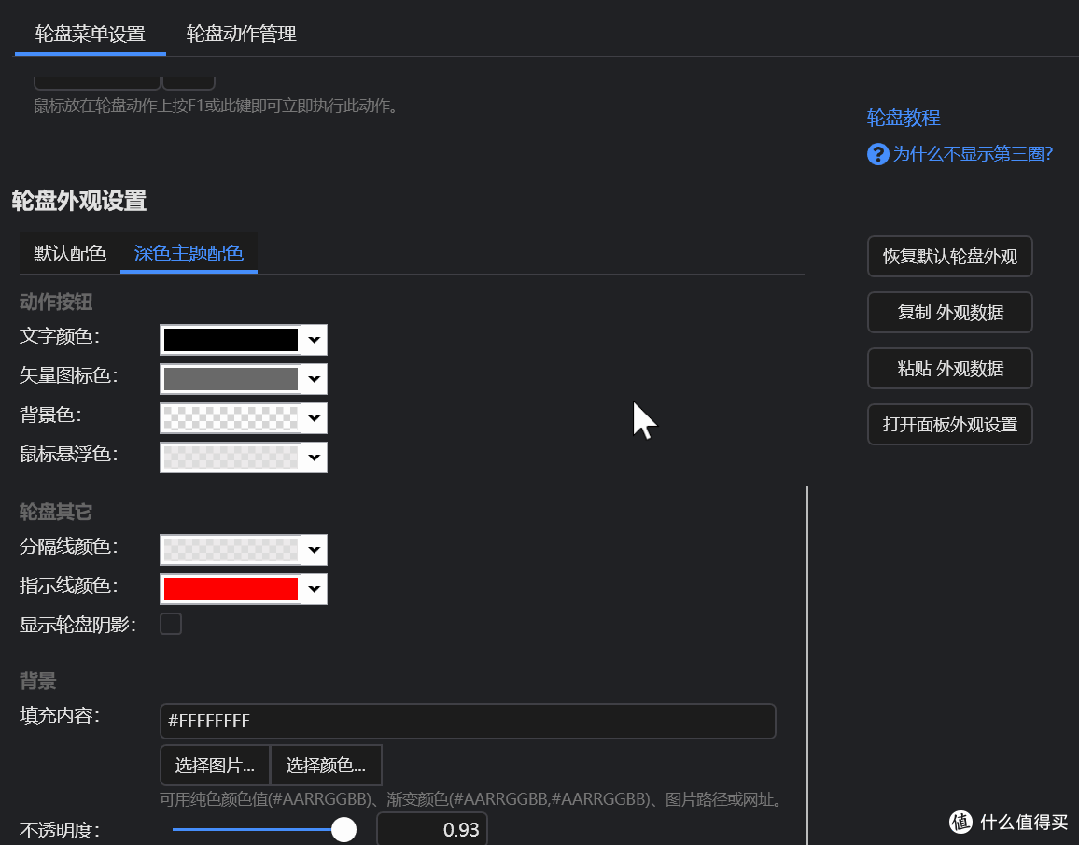
Task: Click the red 指示线颜色 swatch
Action: (231, 589)
